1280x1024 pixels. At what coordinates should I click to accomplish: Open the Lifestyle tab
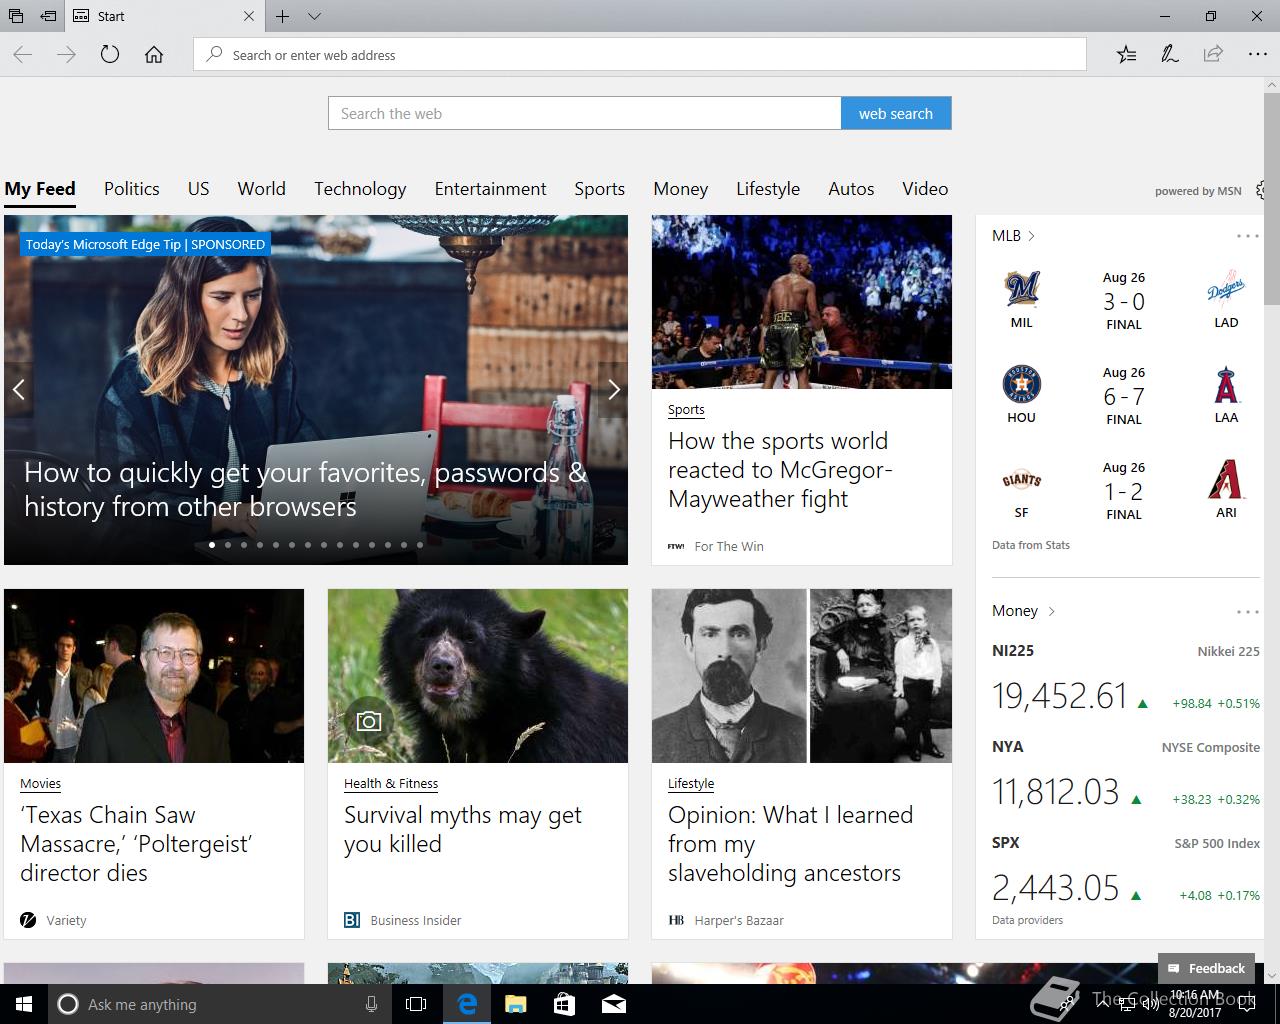[x=768, y=189]
